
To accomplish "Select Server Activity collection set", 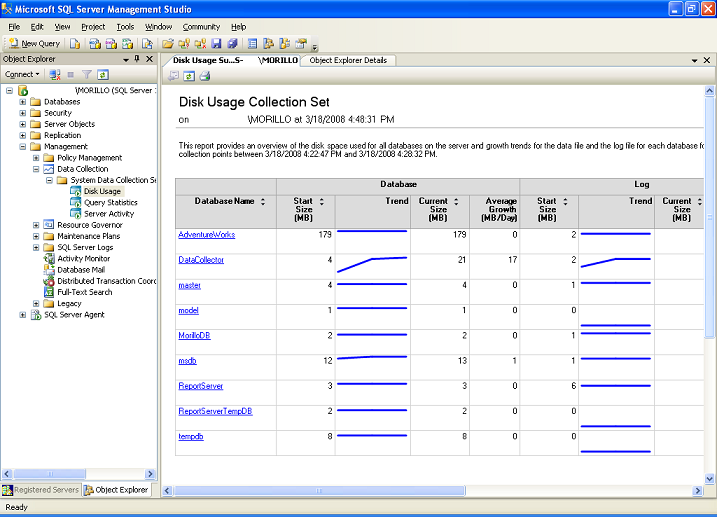I will (x=109, y=213).
